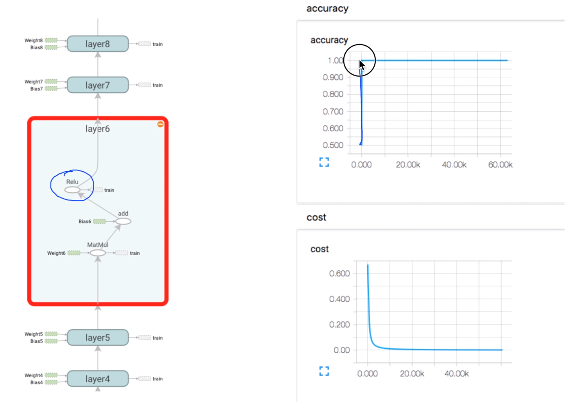
Task: Select the Relu op node in layer6
Action: 72,190
